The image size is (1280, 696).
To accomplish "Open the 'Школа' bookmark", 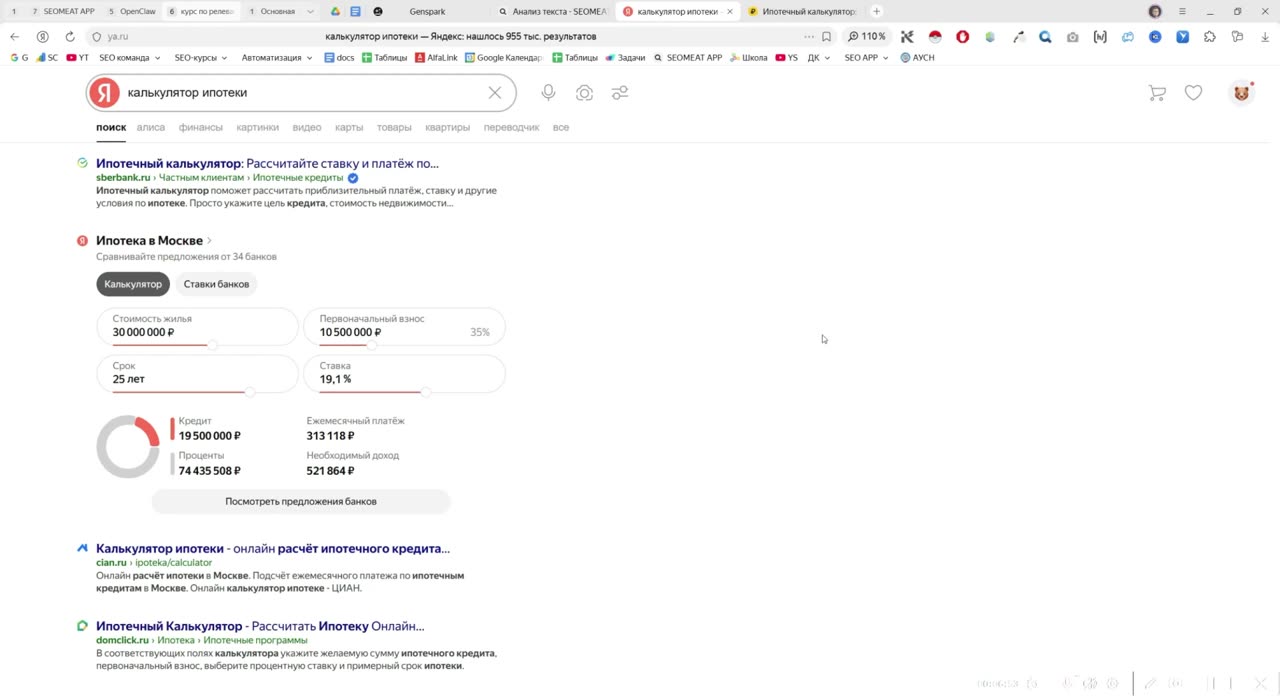I will pyautogui.click(x=749, y=58).
